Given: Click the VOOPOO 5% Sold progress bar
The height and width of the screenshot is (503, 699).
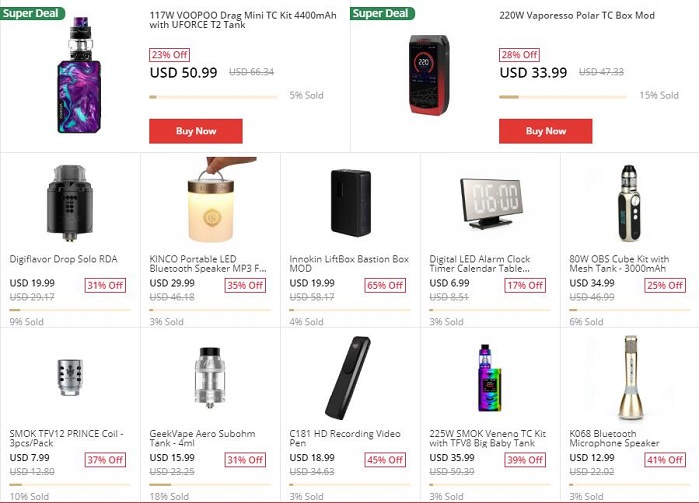Looking at the screenshot, I should coord(214,97).
